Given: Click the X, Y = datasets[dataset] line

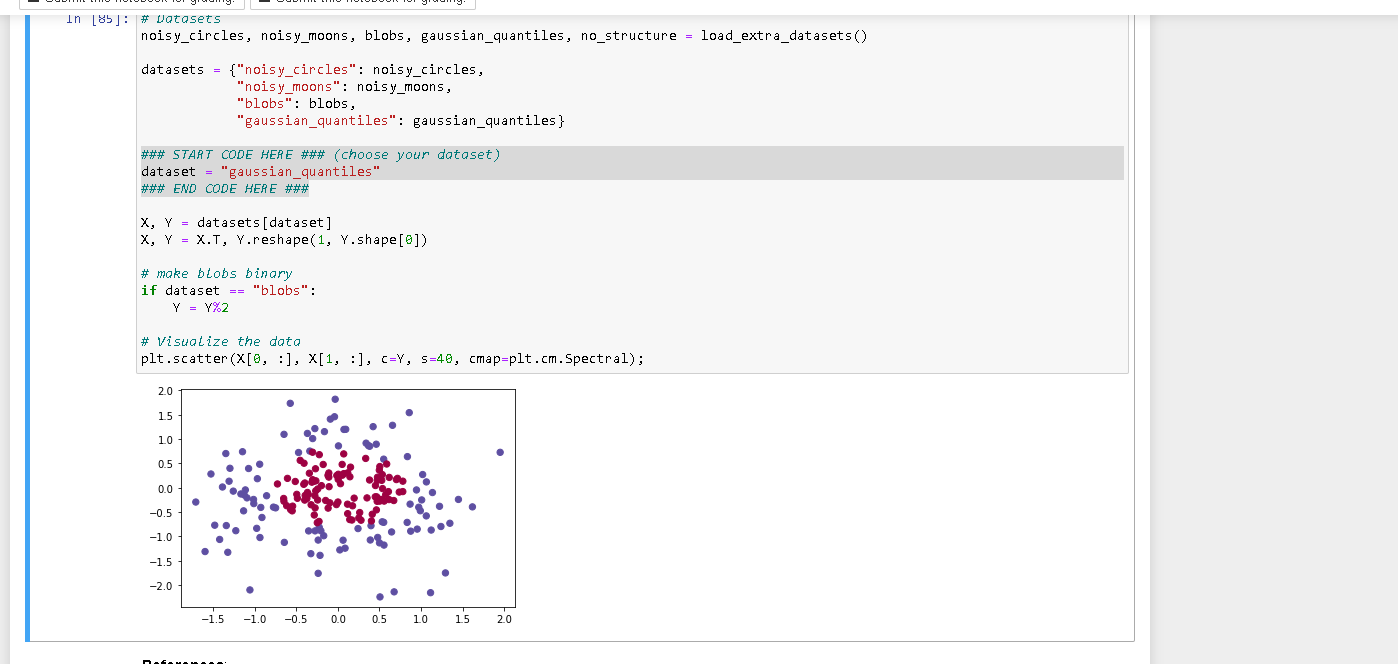Looking at the screenshot, I should point(236,223).
